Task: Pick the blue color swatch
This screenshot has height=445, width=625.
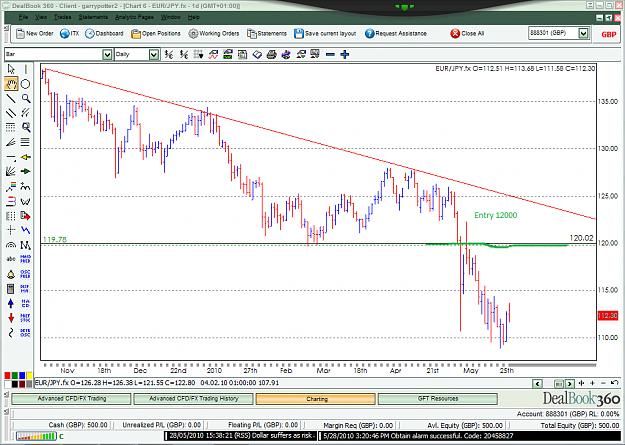Action: [x=22, y=376]
